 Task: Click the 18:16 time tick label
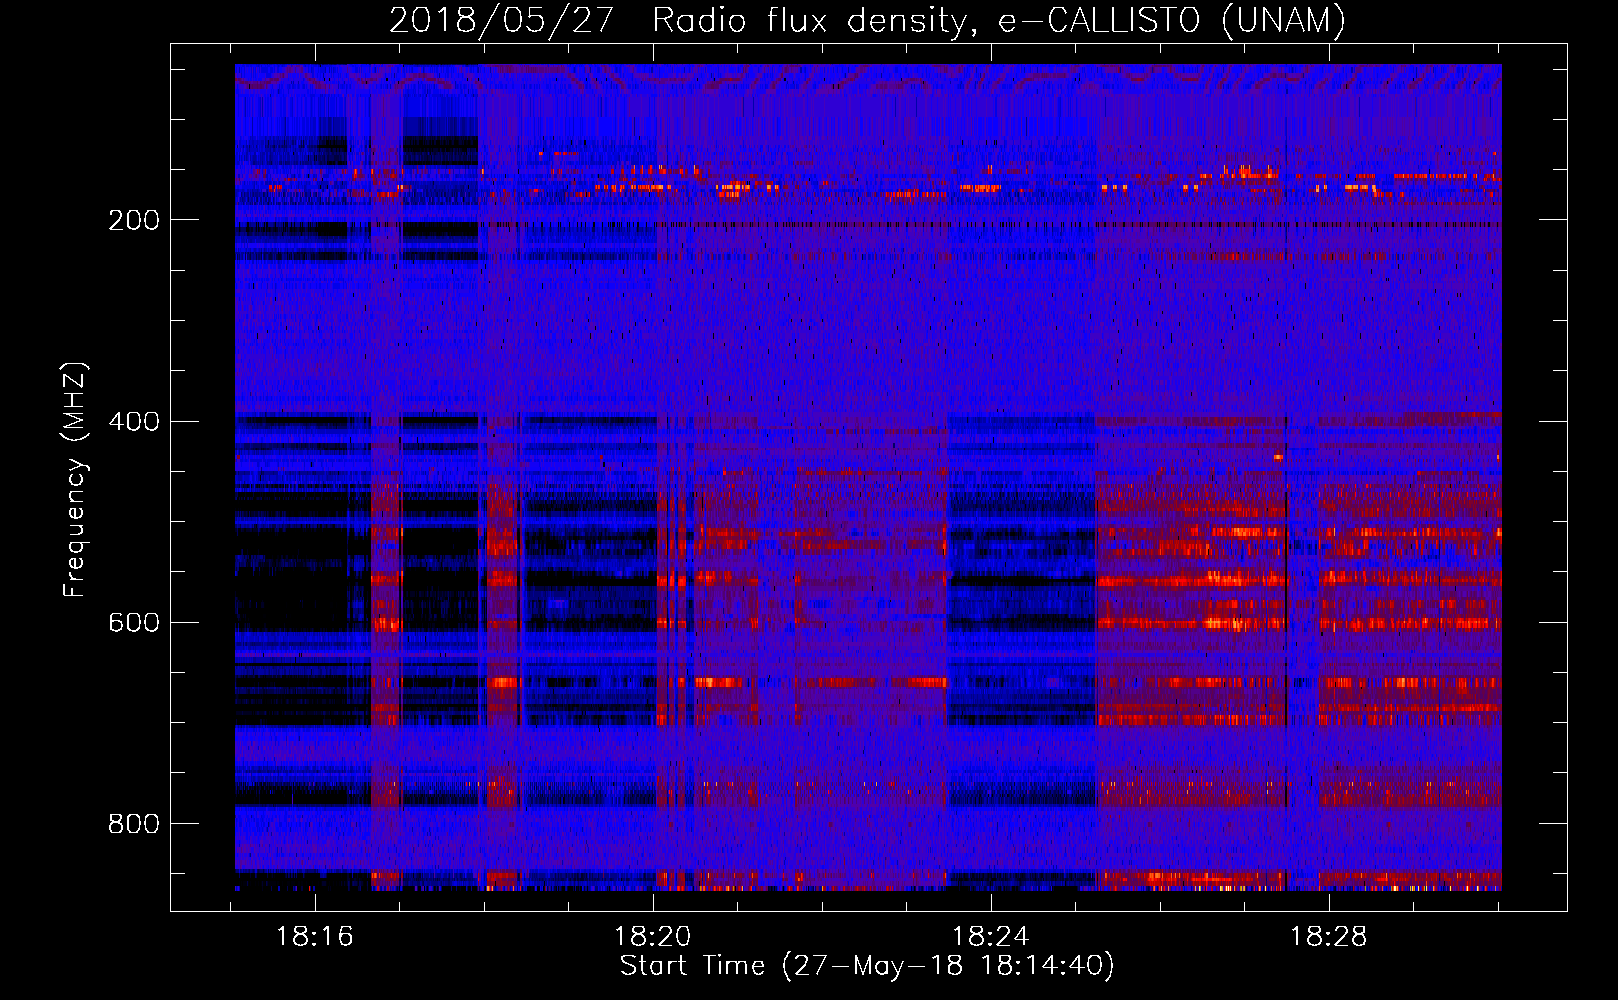[x=315, y=937]
